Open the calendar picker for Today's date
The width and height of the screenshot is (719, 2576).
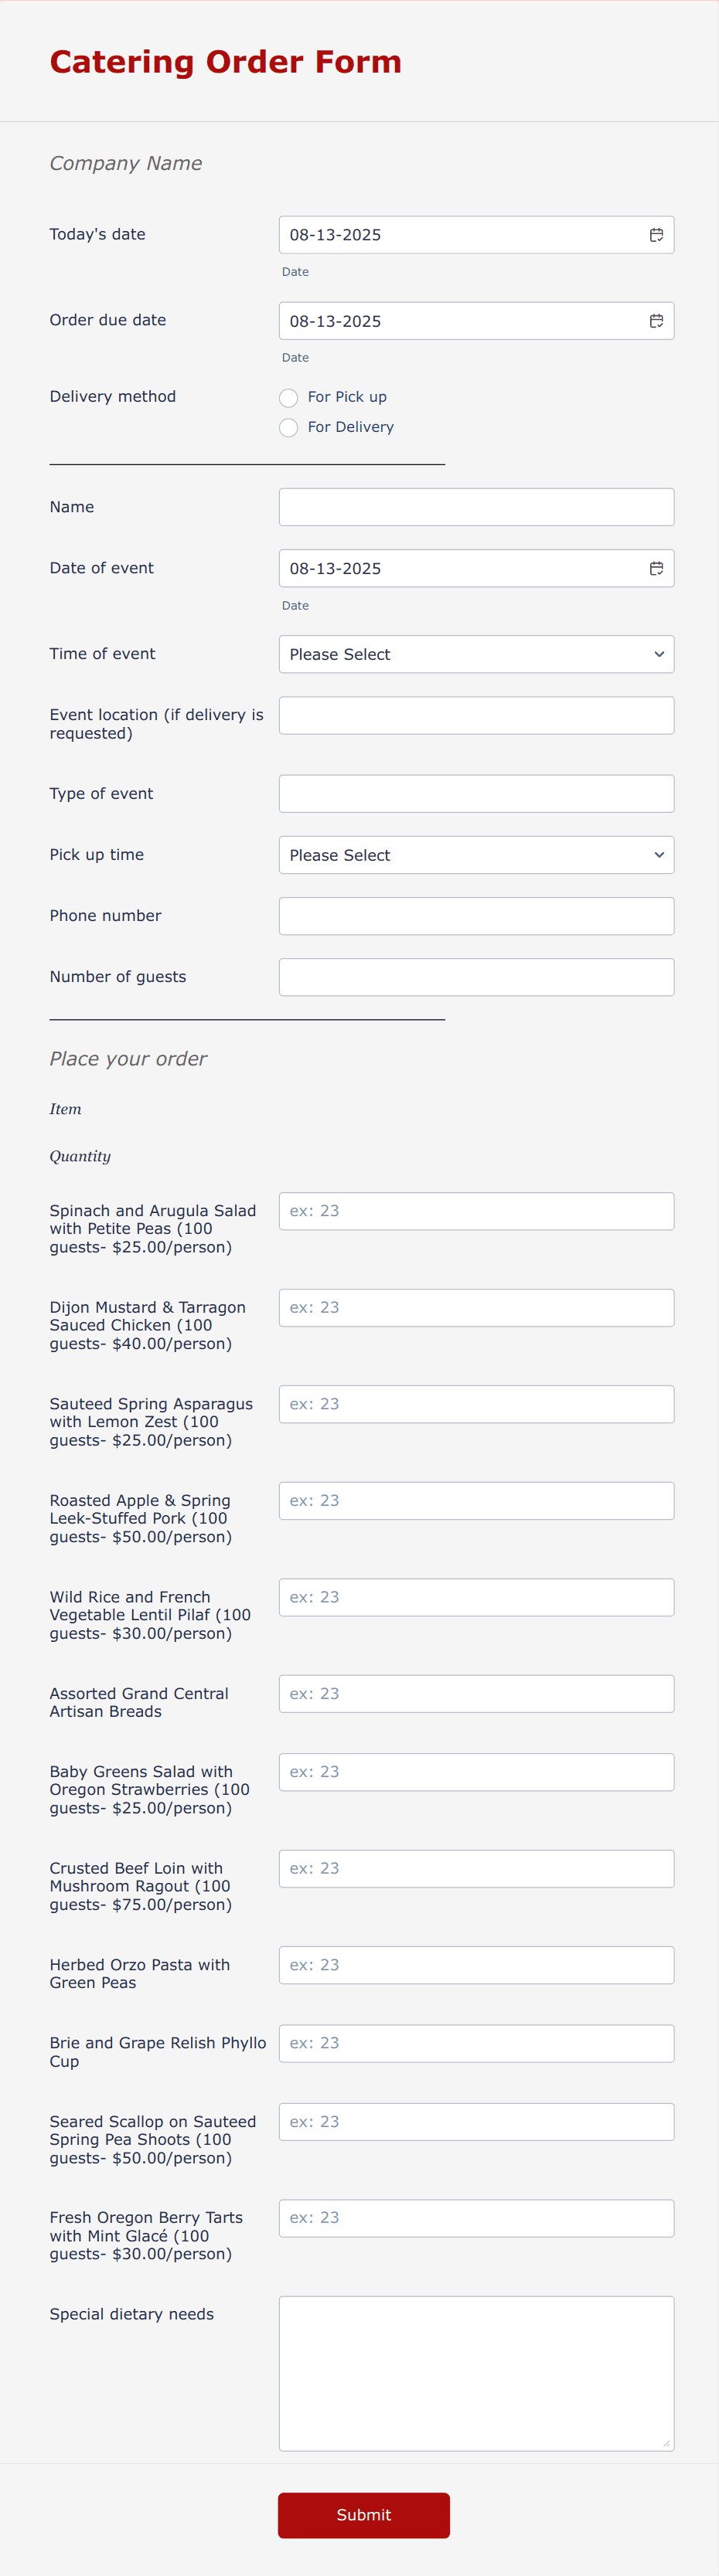click(657, 235)
